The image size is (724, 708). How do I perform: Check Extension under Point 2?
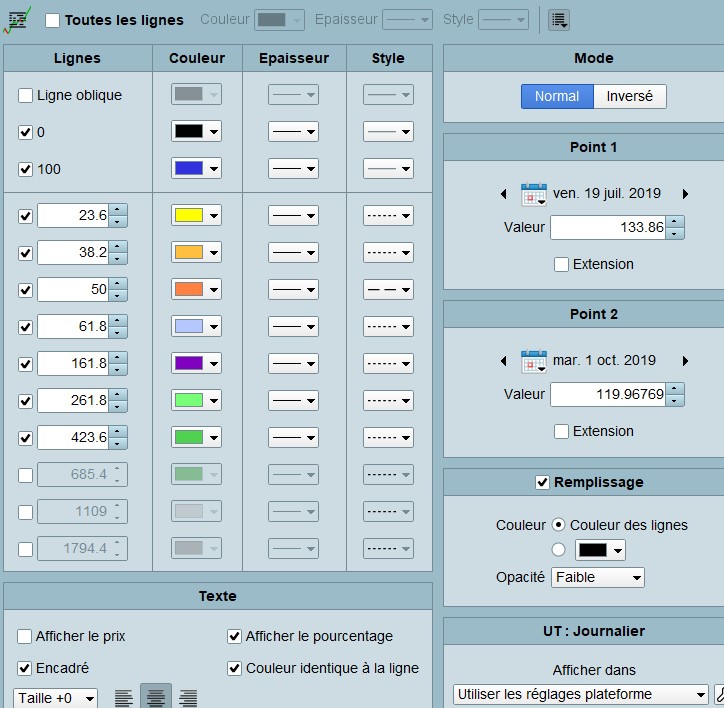561,431
